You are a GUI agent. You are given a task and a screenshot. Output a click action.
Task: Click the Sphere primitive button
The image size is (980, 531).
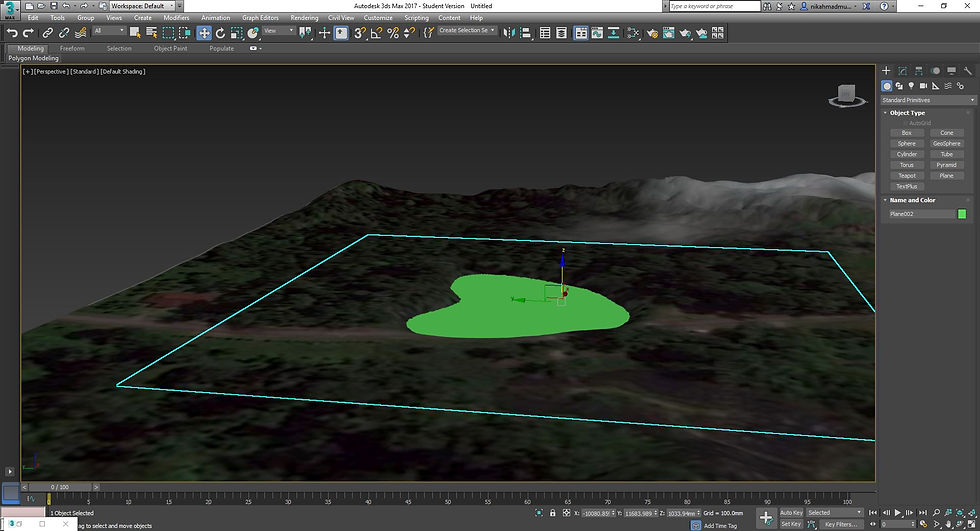(906, 143)
